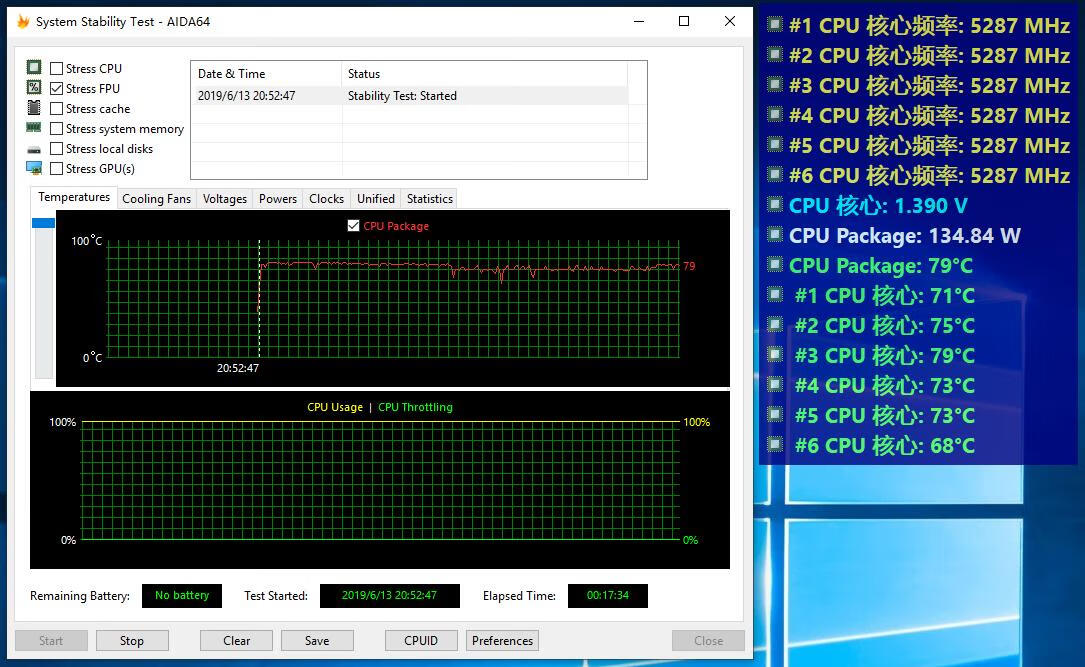Maximize the System Stability Test window

(684, 21)
